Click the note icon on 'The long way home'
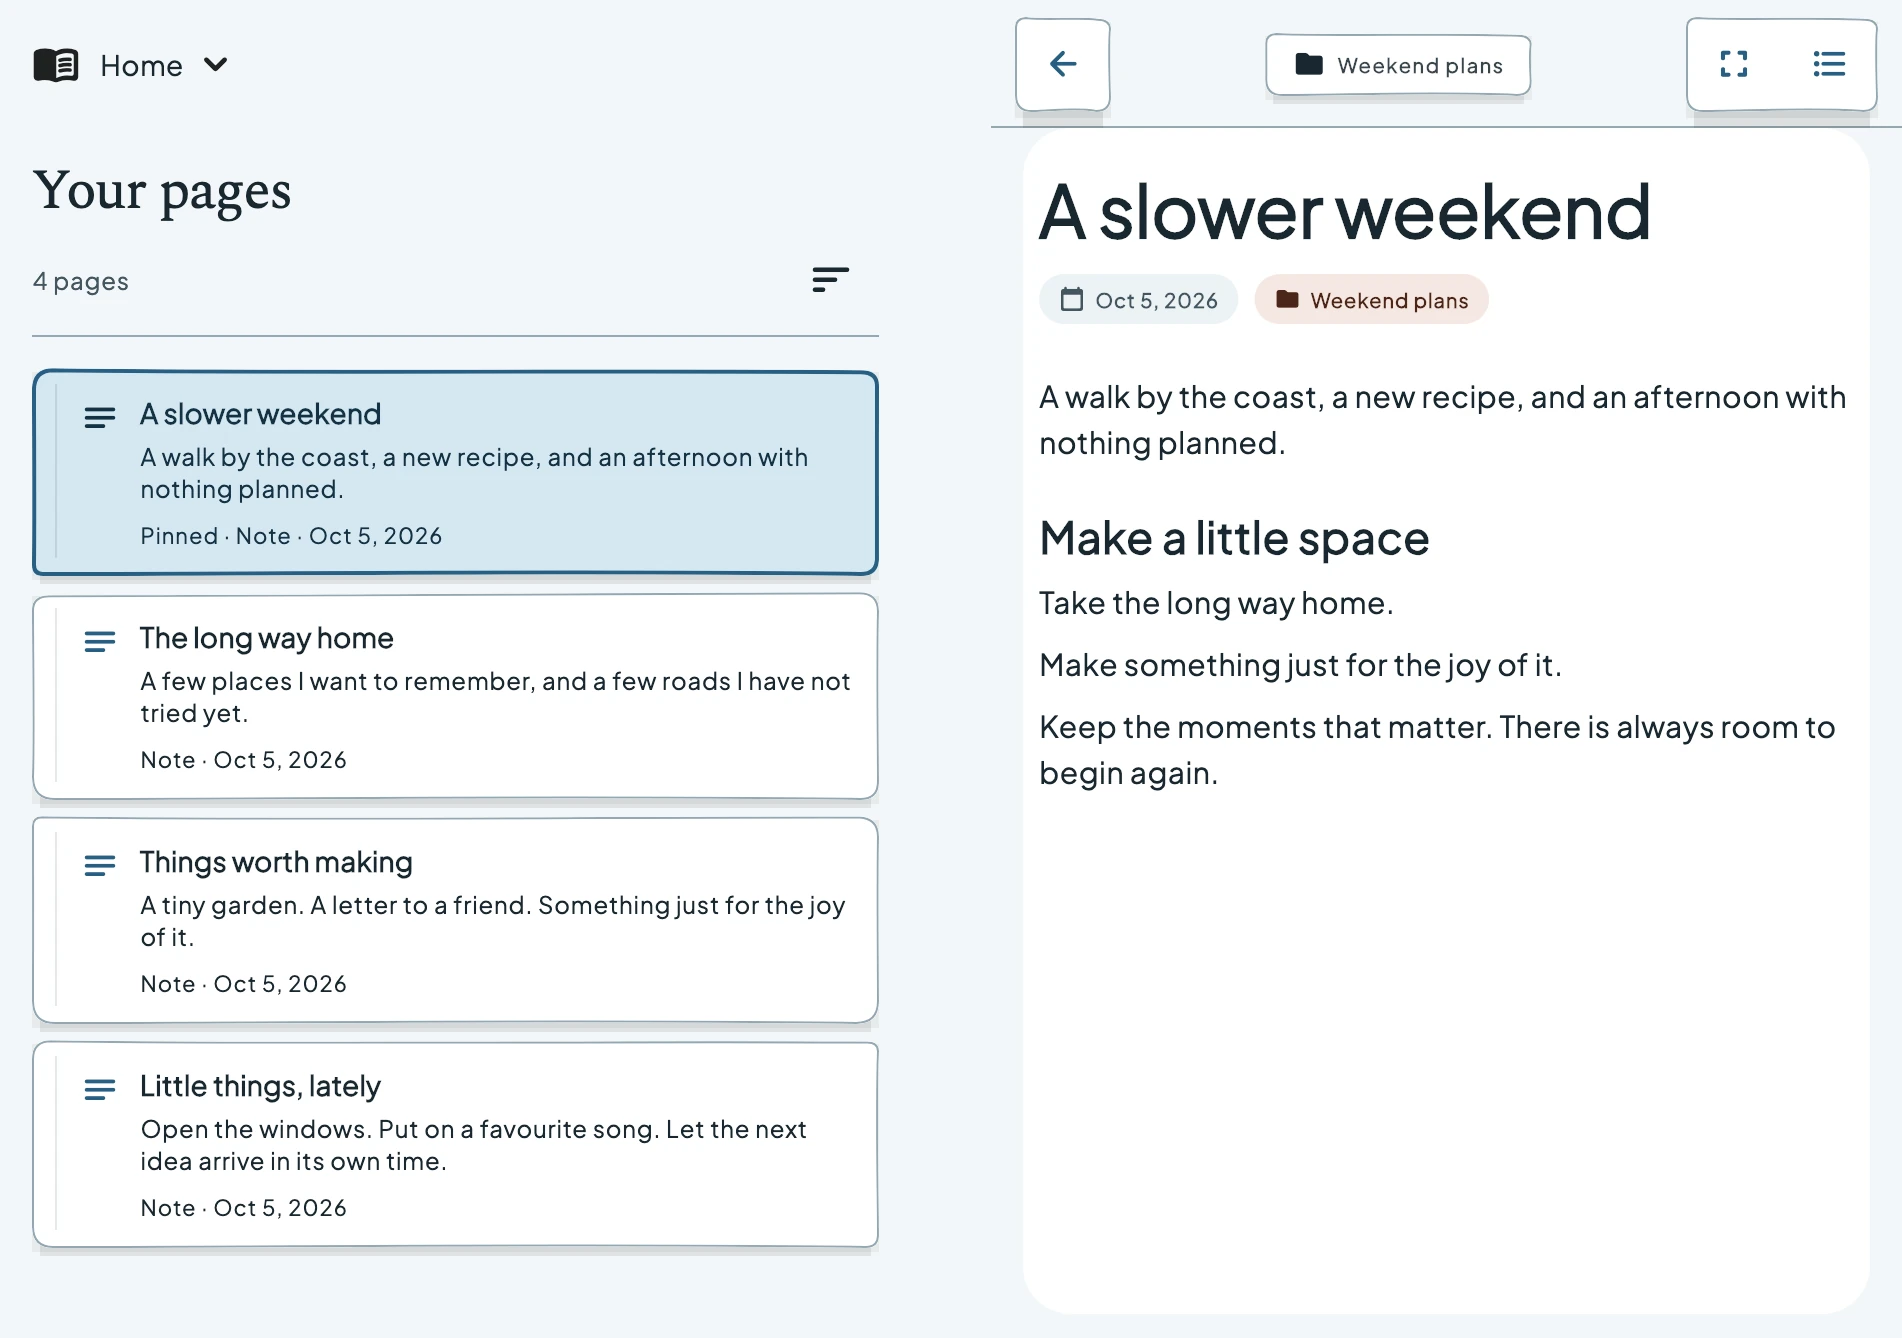 pyautogui.click(x=100, y=641)
